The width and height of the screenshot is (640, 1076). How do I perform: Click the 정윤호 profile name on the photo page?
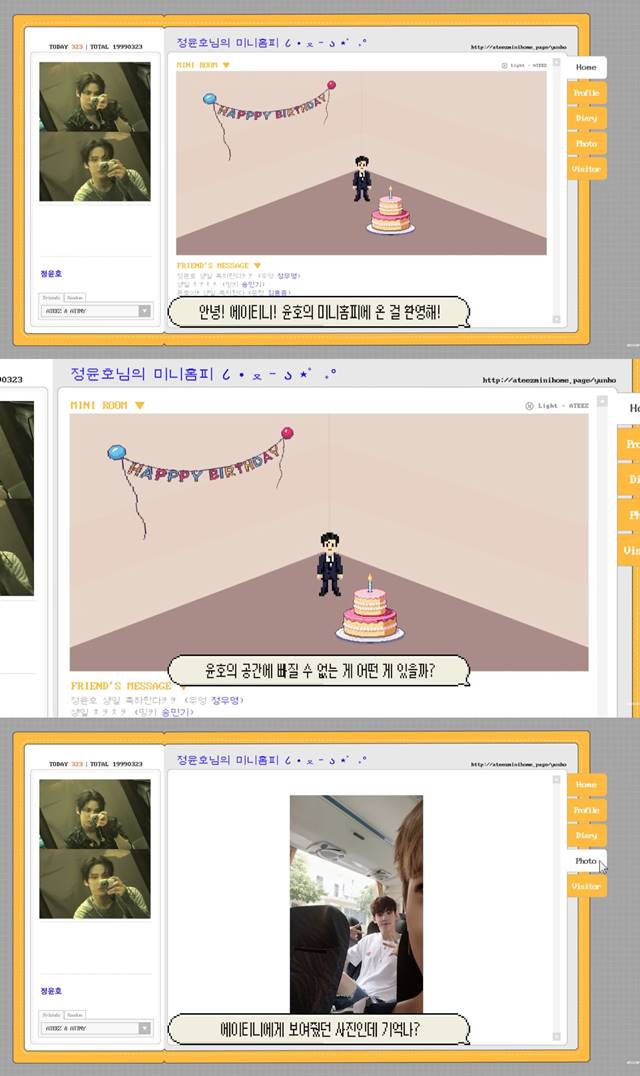pyautogui.click(x=51, y=991)
